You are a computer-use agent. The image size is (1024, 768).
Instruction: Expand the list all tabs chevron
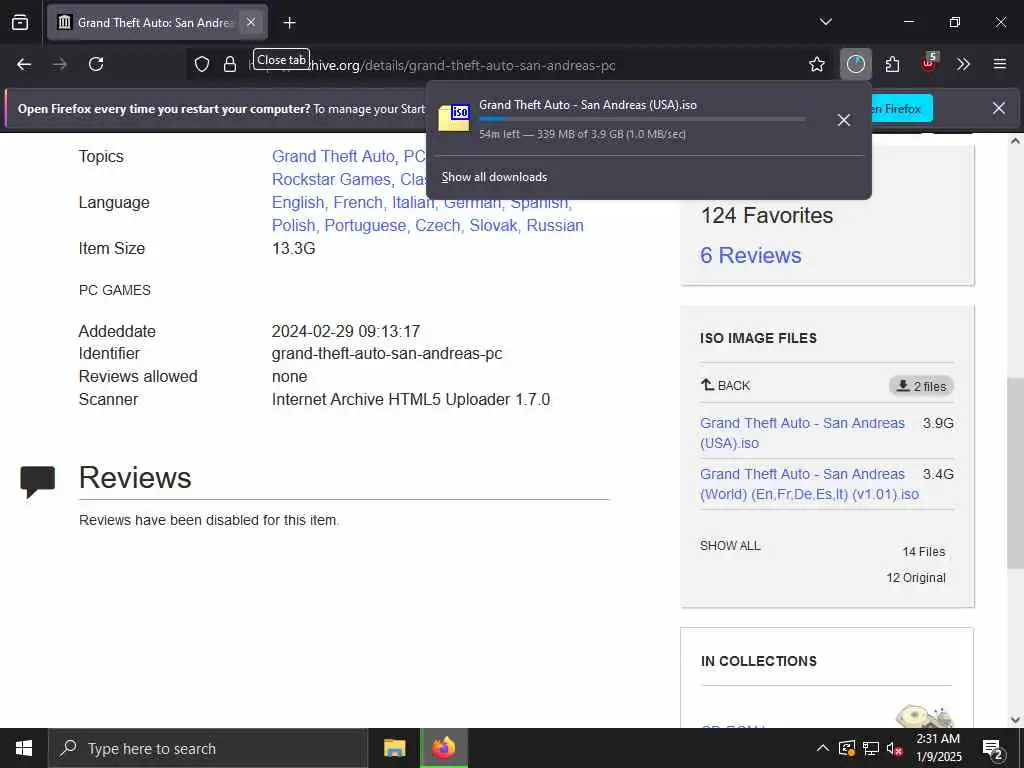point(825,22)
